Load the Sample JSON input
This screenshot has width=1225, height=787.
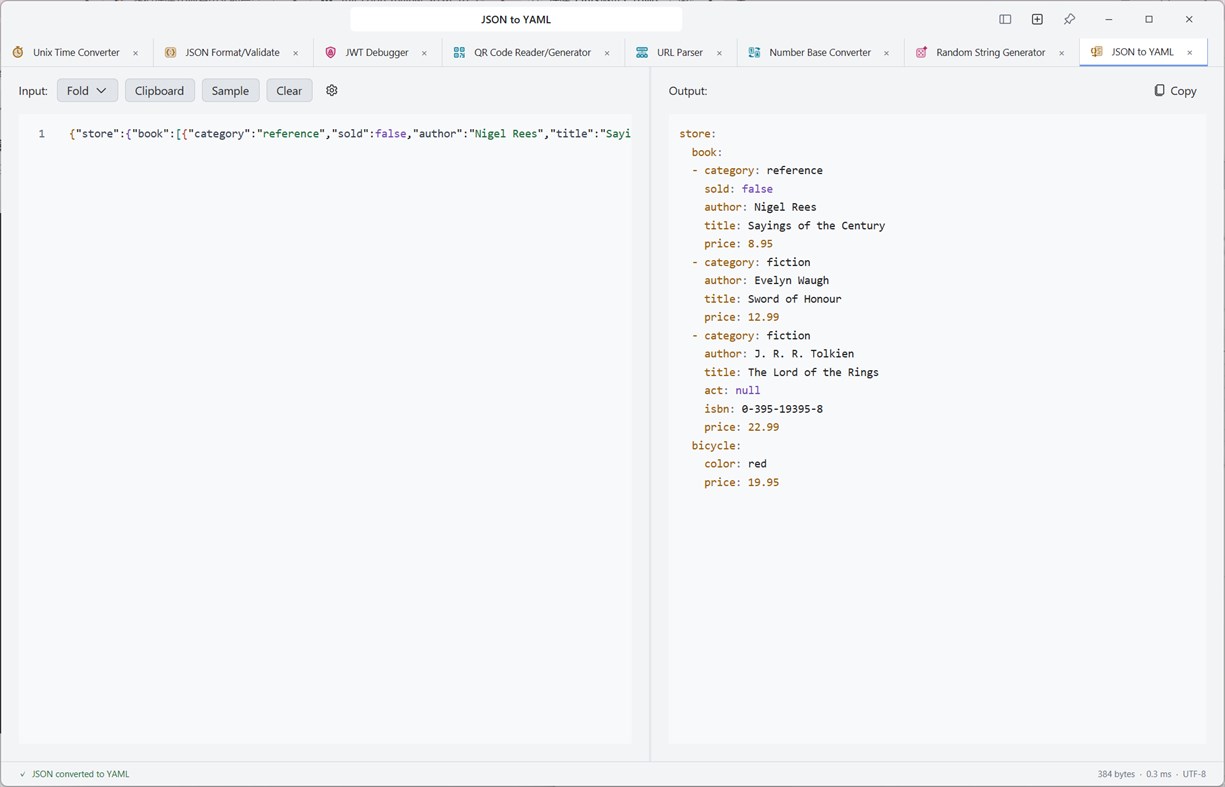click(230, 90)
